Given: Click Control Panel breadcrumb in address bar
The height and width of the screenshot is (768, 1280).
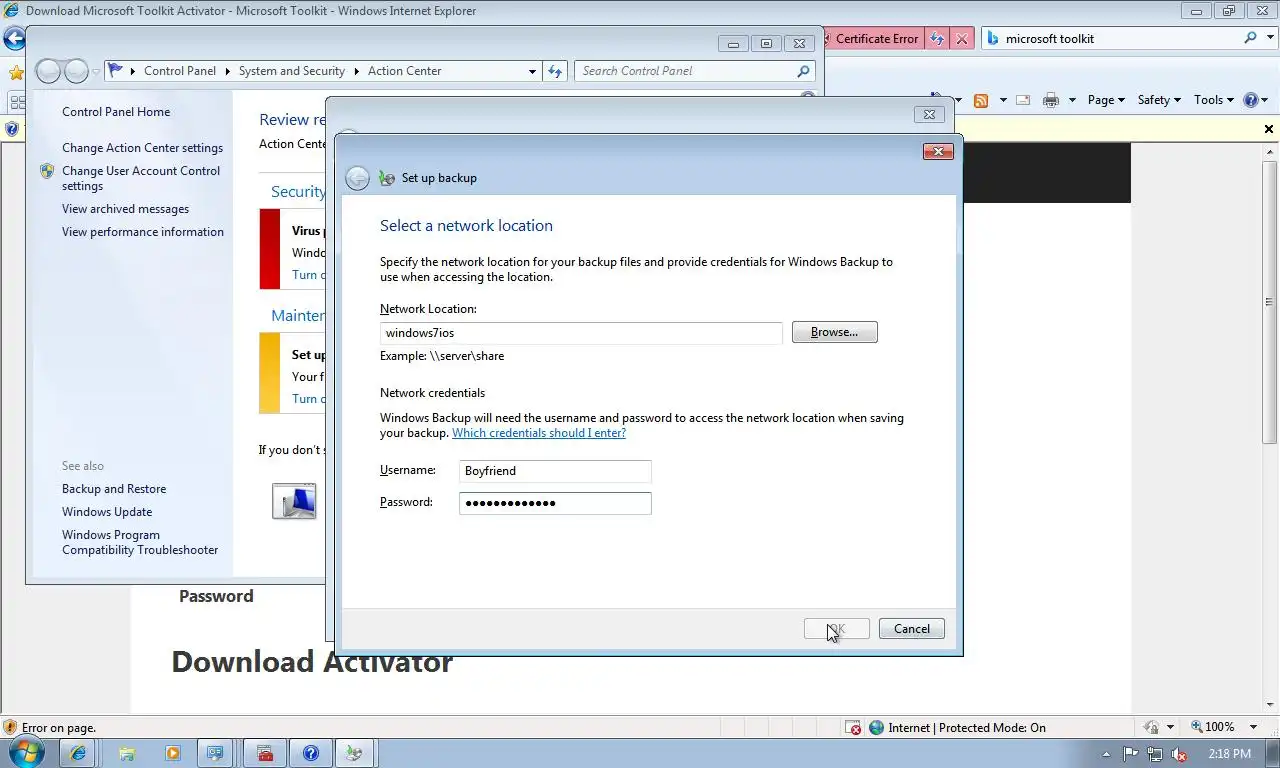Looking at the screenshot, I should [180, 71].
